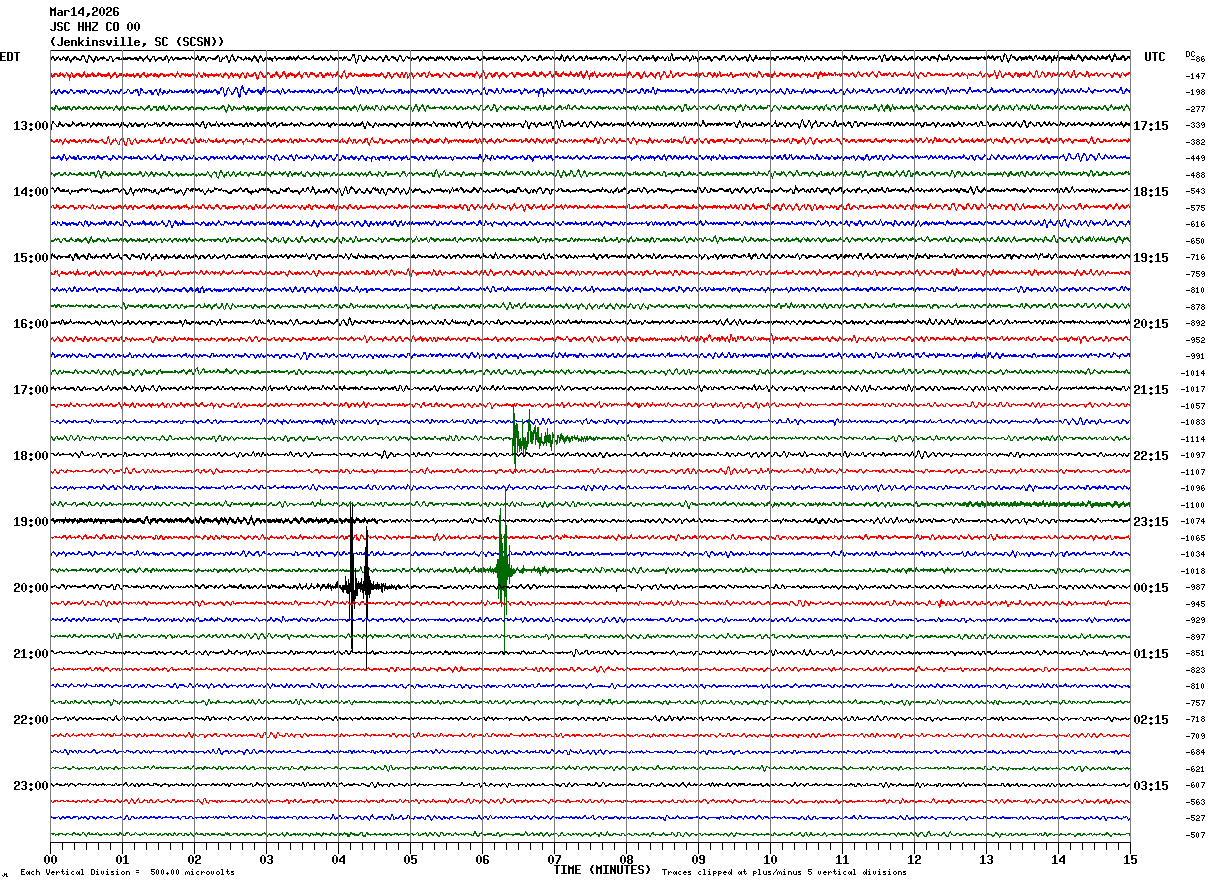
Task: Select the 17:00 EDT time label
Action: 31,390
